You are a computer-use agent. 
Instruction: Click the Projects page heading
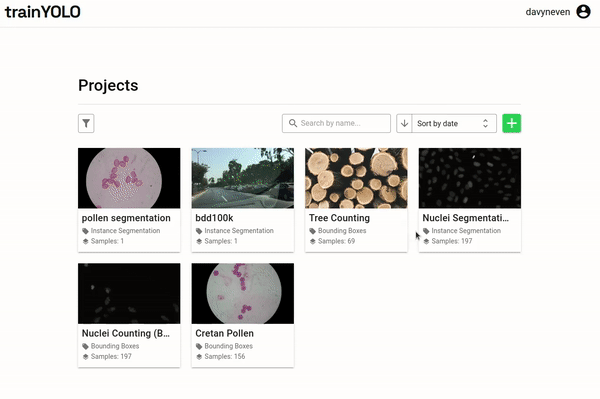click(108, 85)
